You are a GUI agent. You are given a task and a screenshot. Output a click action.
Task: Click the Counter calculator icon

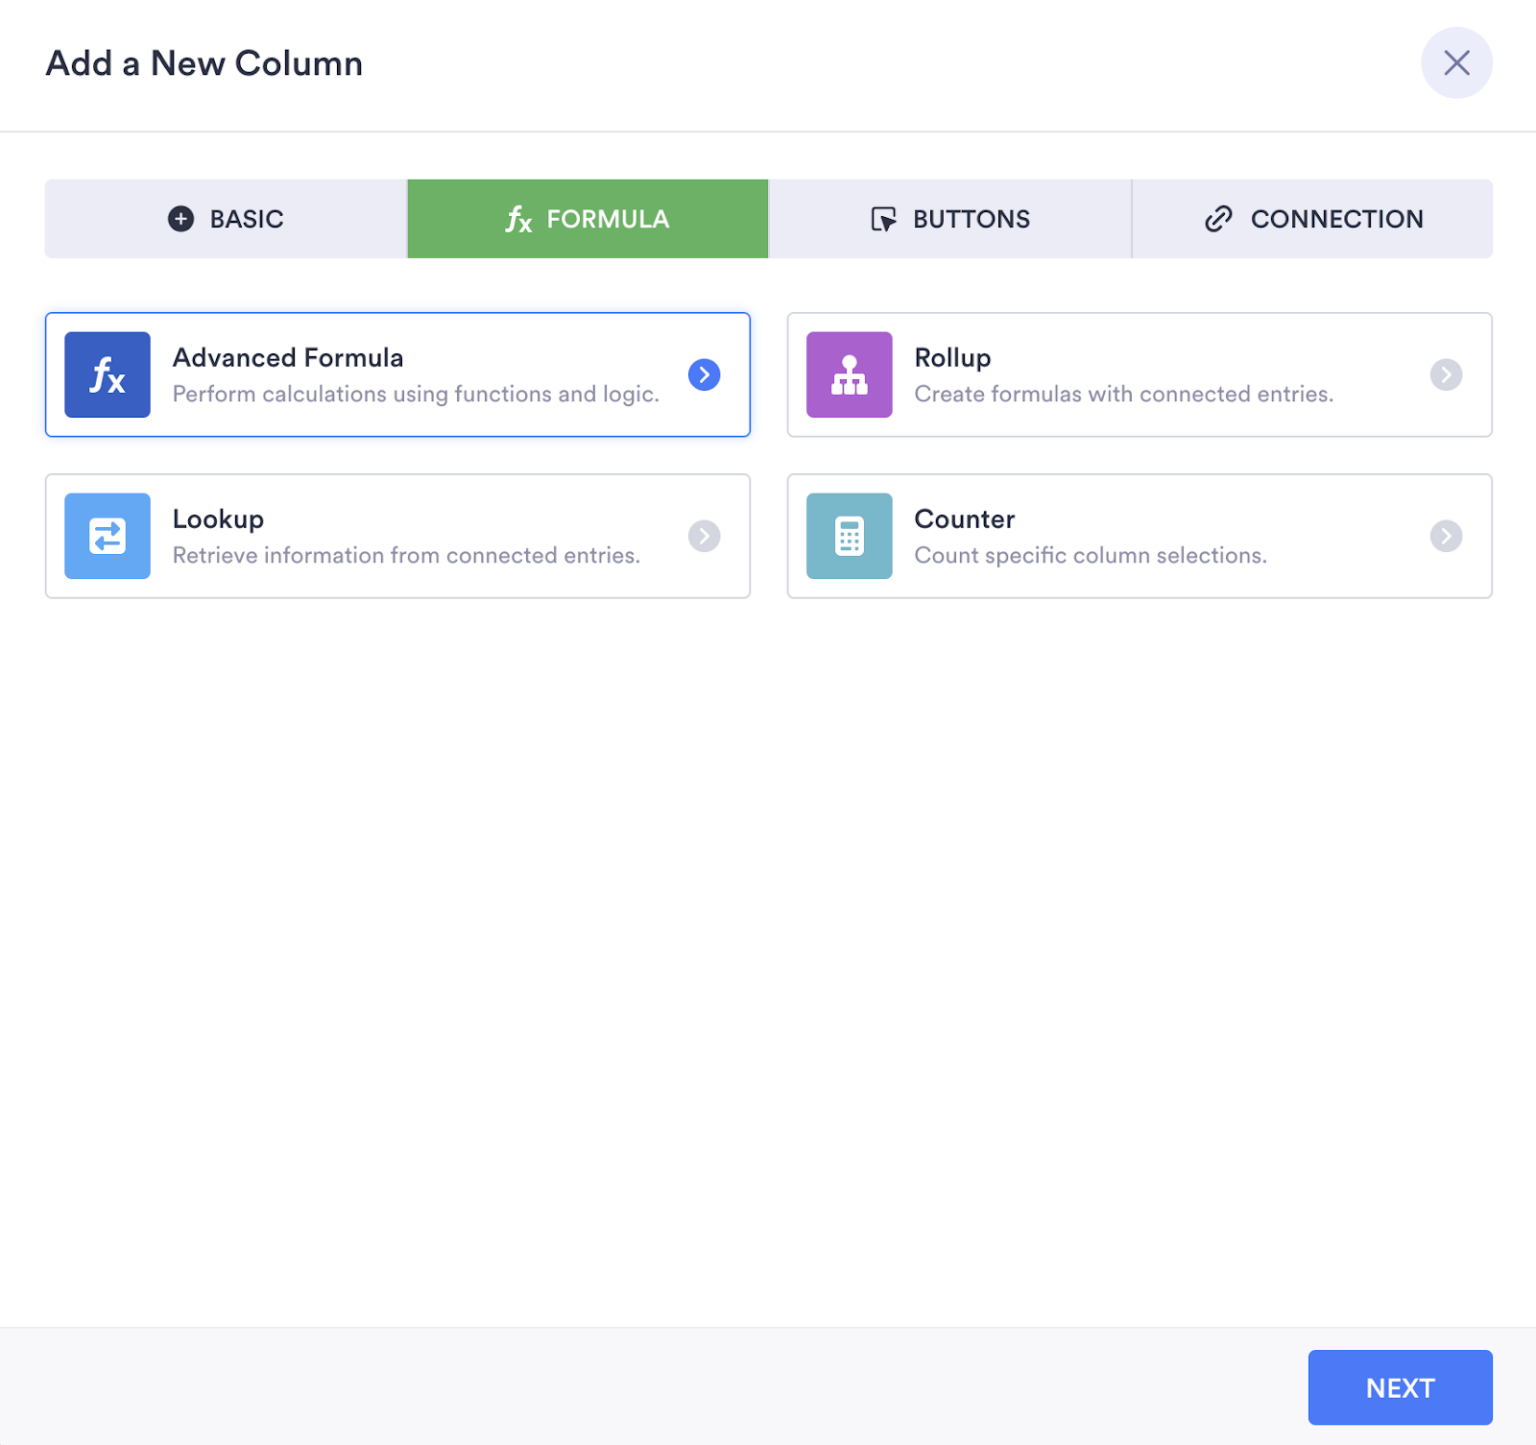click(x=849, y=536)
